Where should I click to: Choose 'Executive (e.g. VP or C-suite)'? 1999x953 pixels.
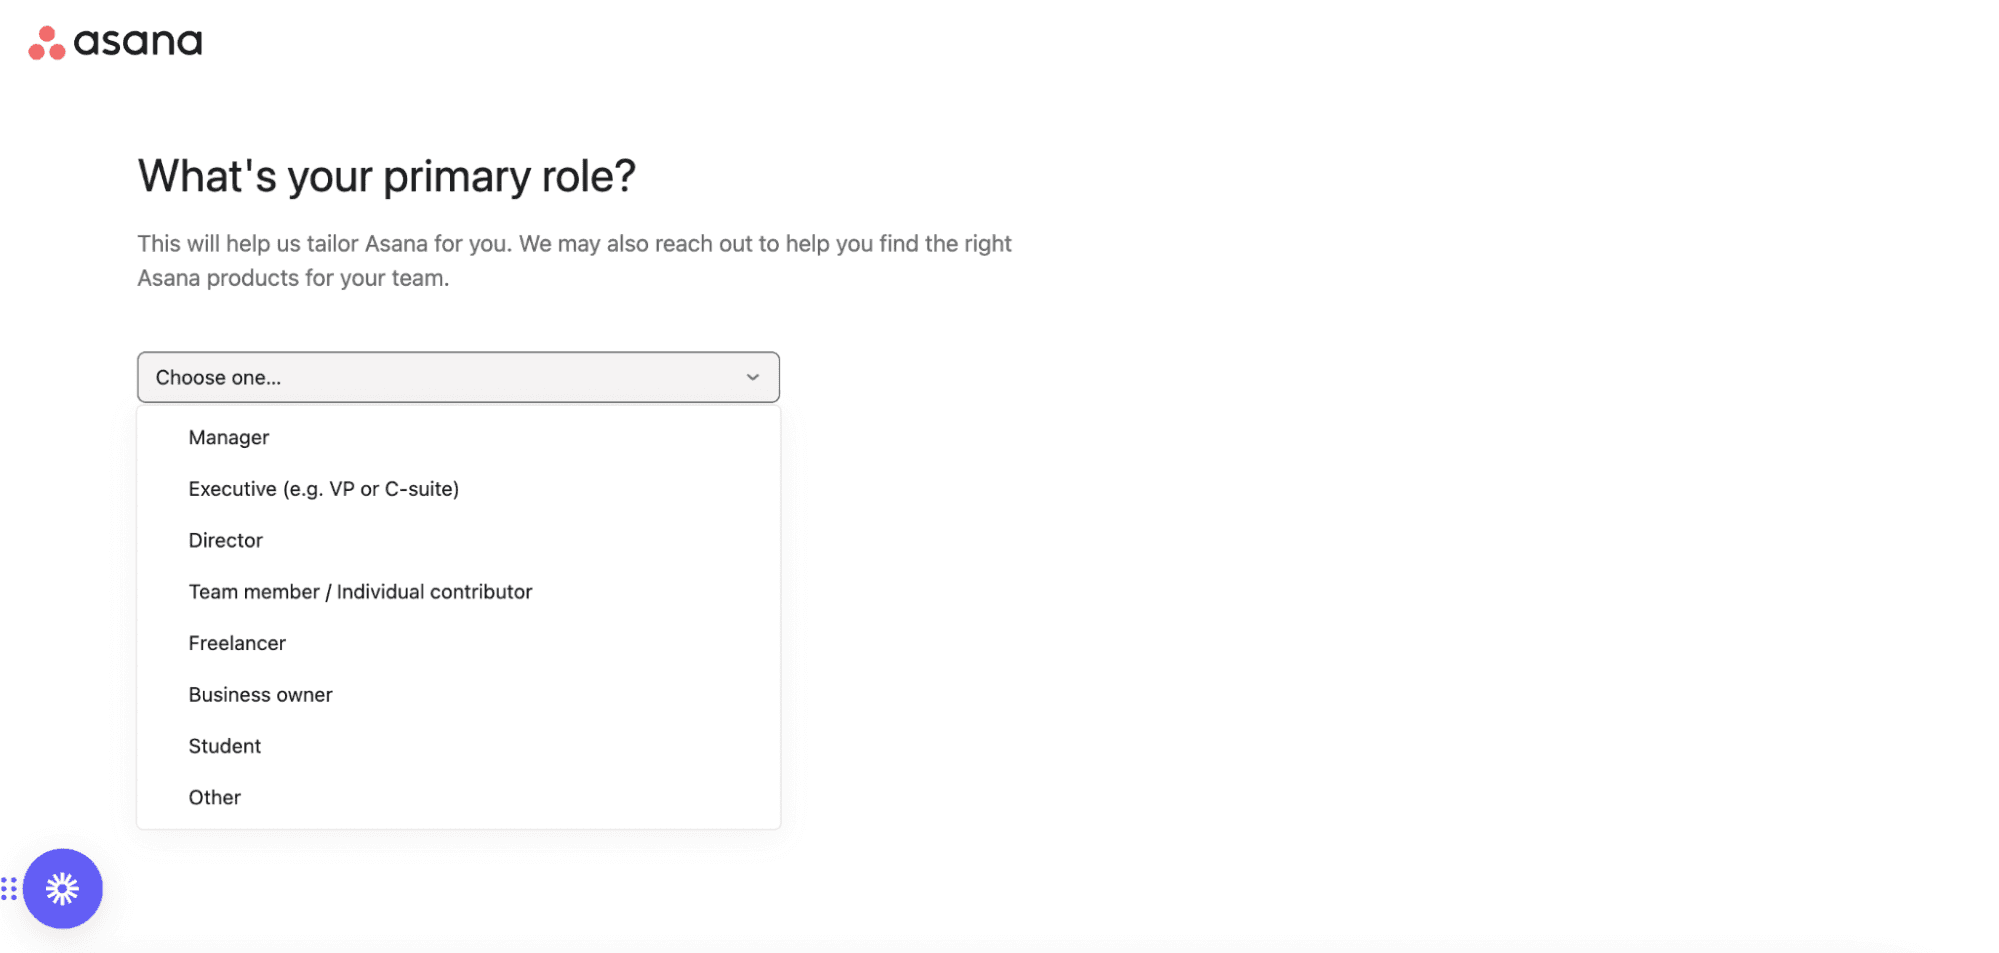click(x=323, y=489)
